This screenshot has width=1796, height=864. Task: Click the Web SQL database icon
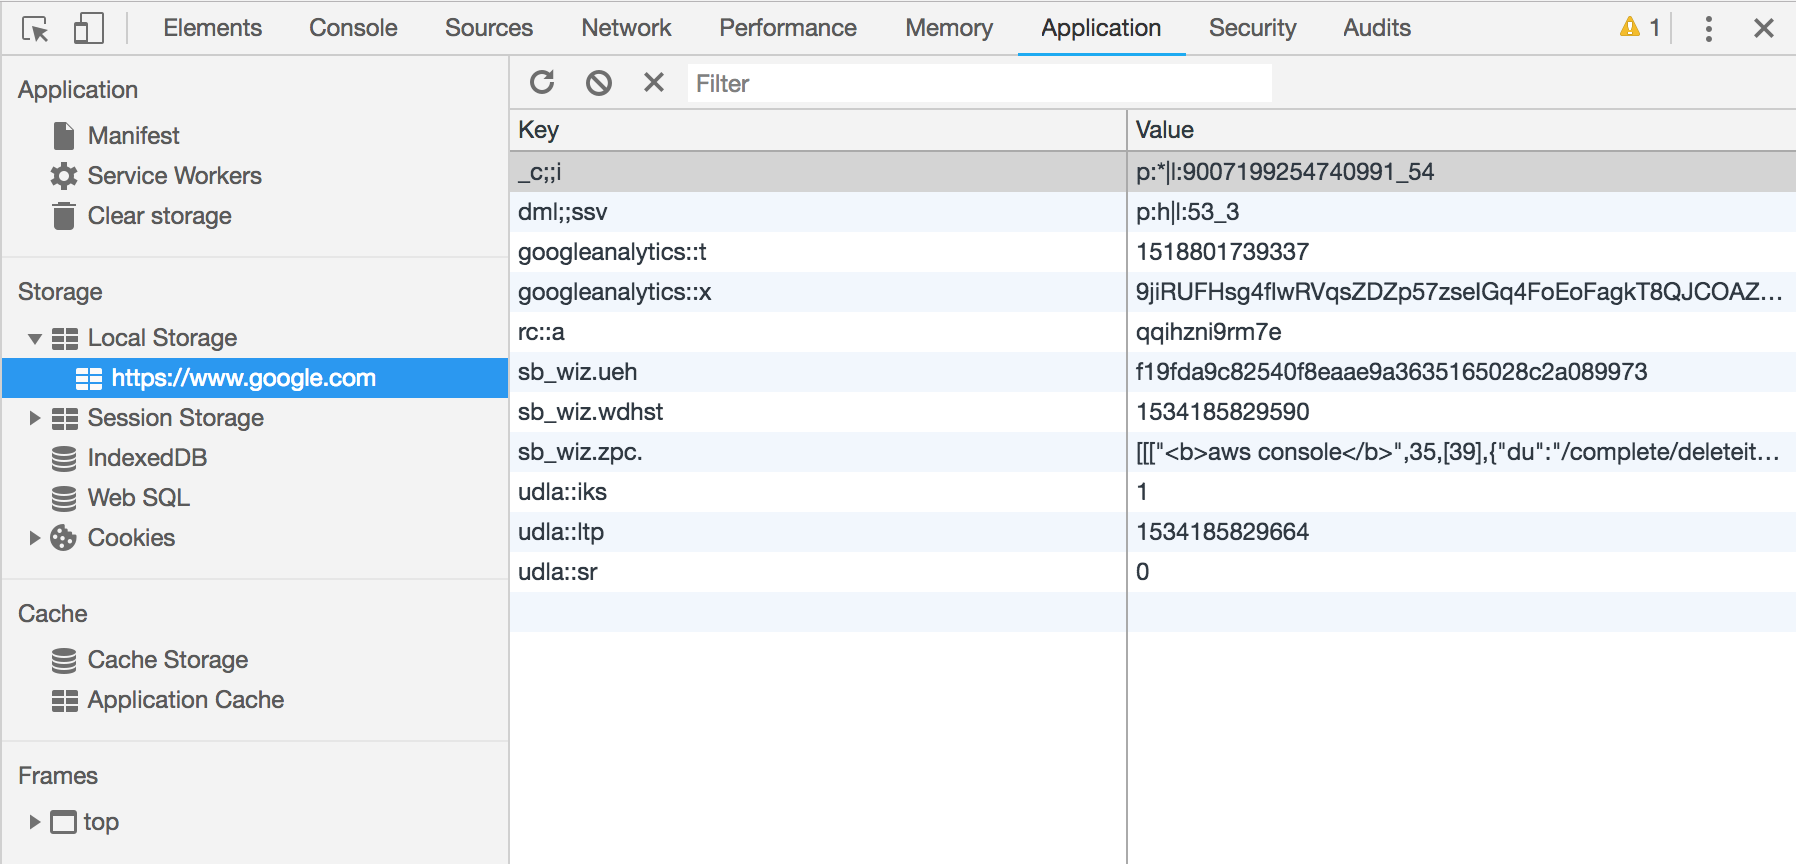point(64,498)
